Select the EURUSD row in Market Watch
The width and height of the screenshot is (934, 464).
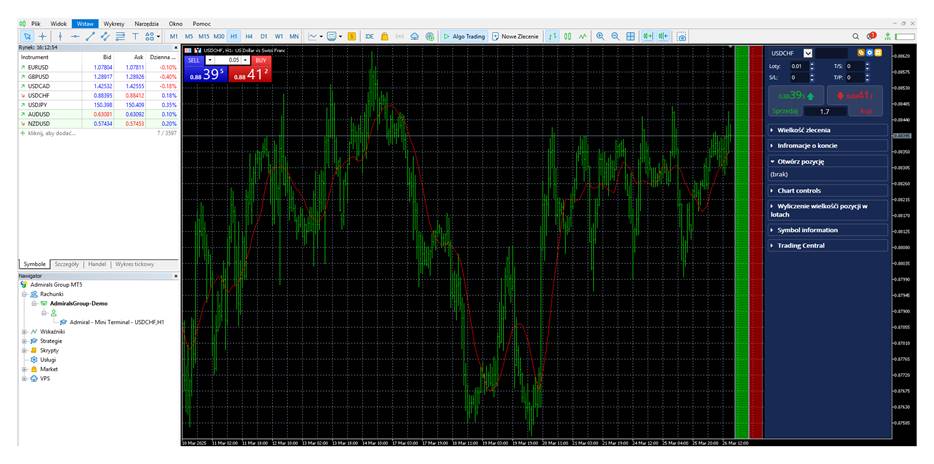98,67
